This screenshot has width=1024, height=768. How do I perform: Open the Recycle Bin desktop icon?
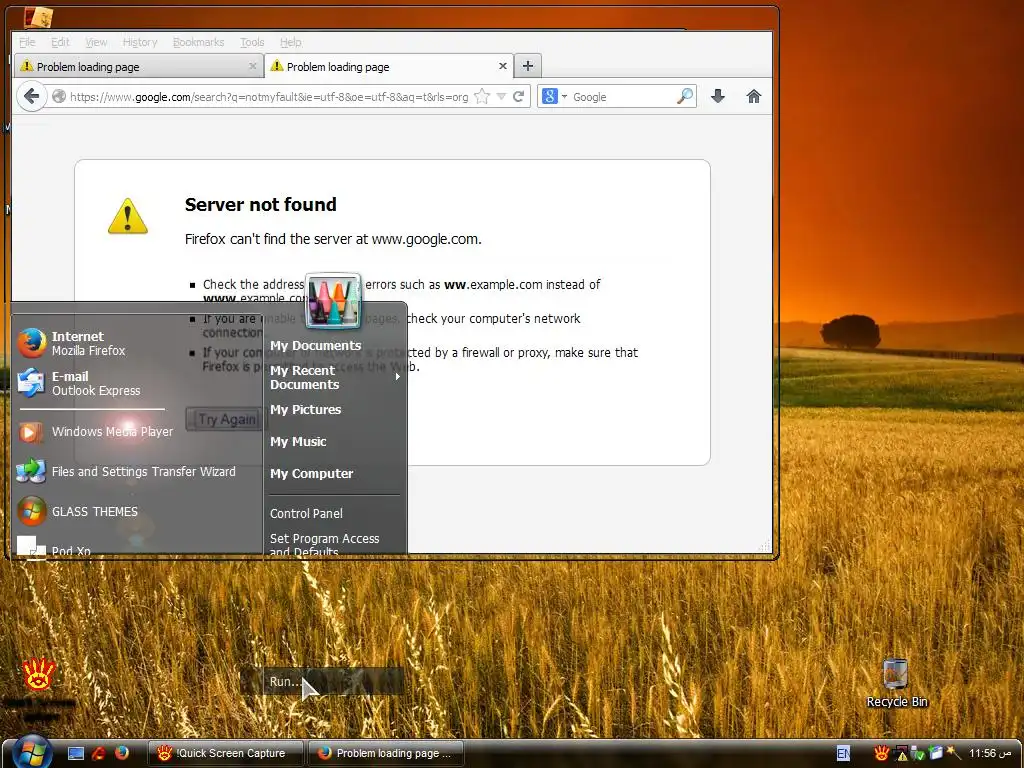pyautogui.click(x=896, y=675)
